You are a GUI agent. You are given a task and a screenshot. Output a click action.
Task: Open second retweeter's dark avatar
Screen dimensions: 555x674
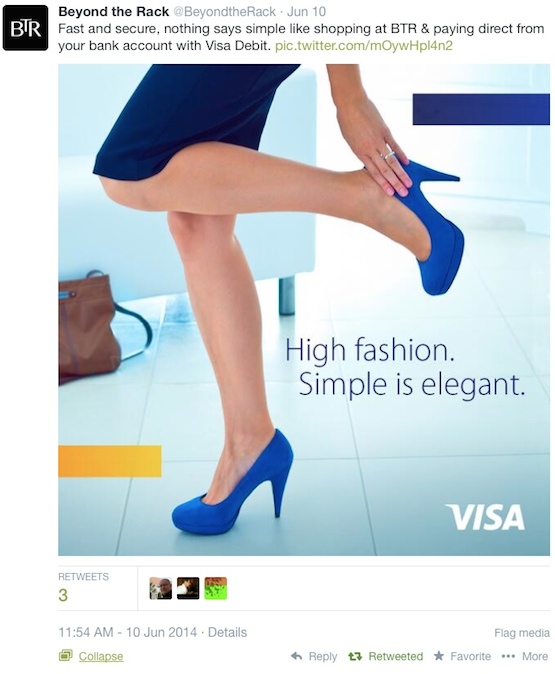(188, 588)
